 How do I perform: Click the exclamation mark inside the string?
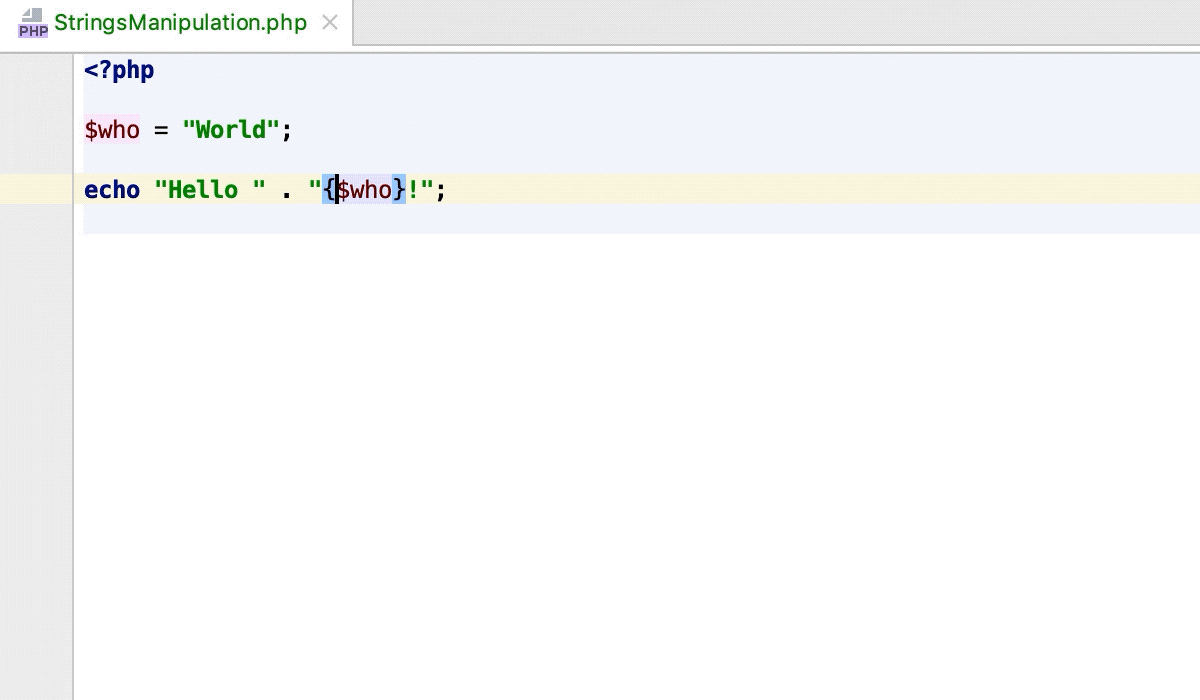pyautogui.click(x=412, y=190)
